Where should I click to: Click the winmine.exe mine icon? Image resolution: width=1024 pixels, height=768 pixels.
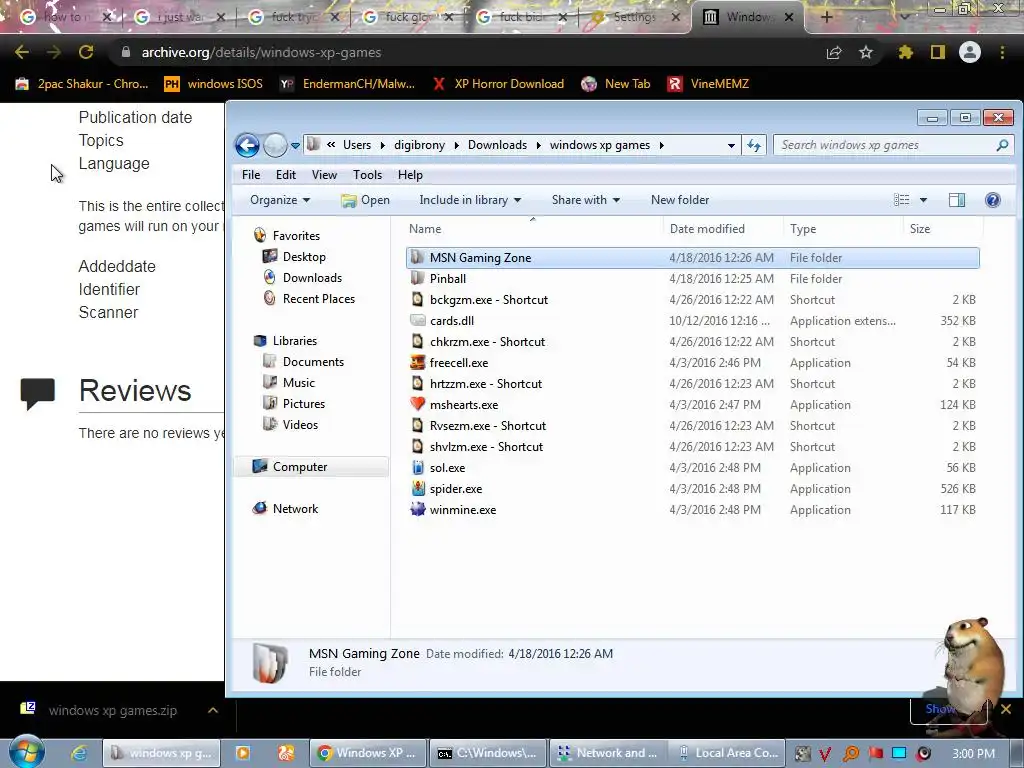pyautogui.click(x=417, y=509)
